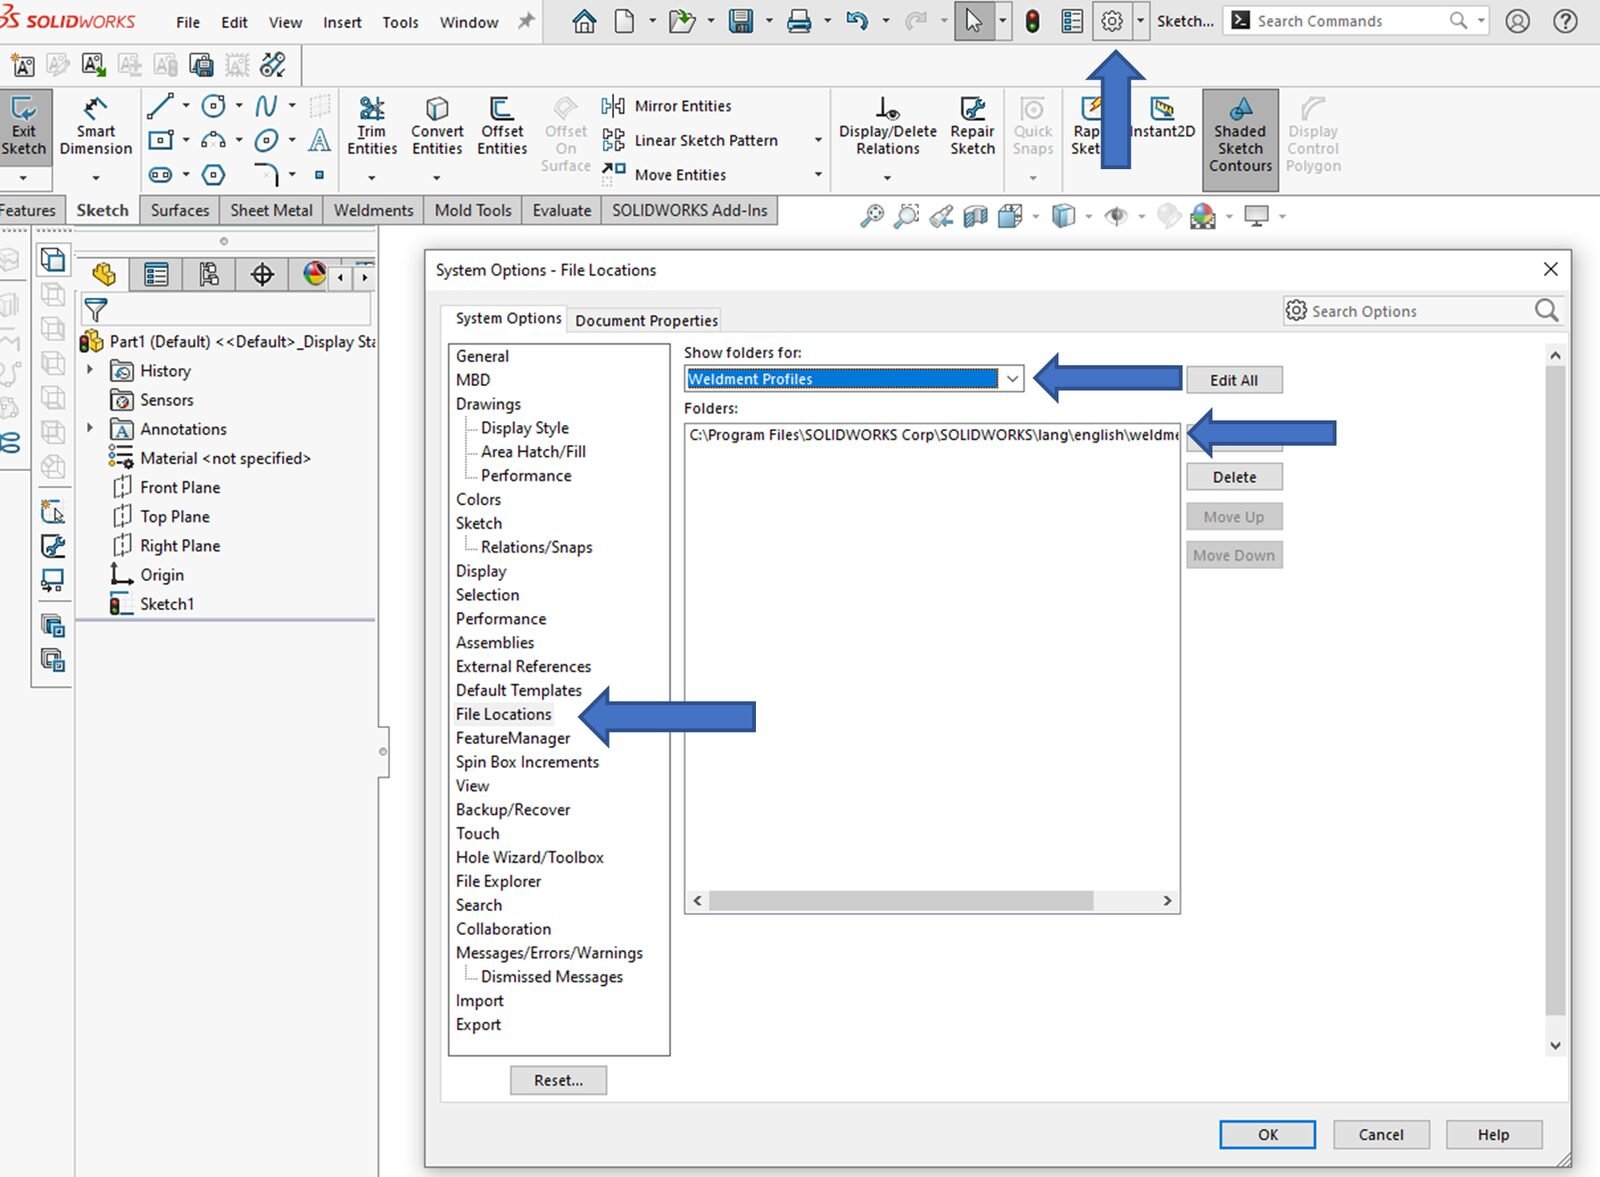Expand the History tree node
The height and width of the screenshot is (1177, 1600).
pos(90,370)
